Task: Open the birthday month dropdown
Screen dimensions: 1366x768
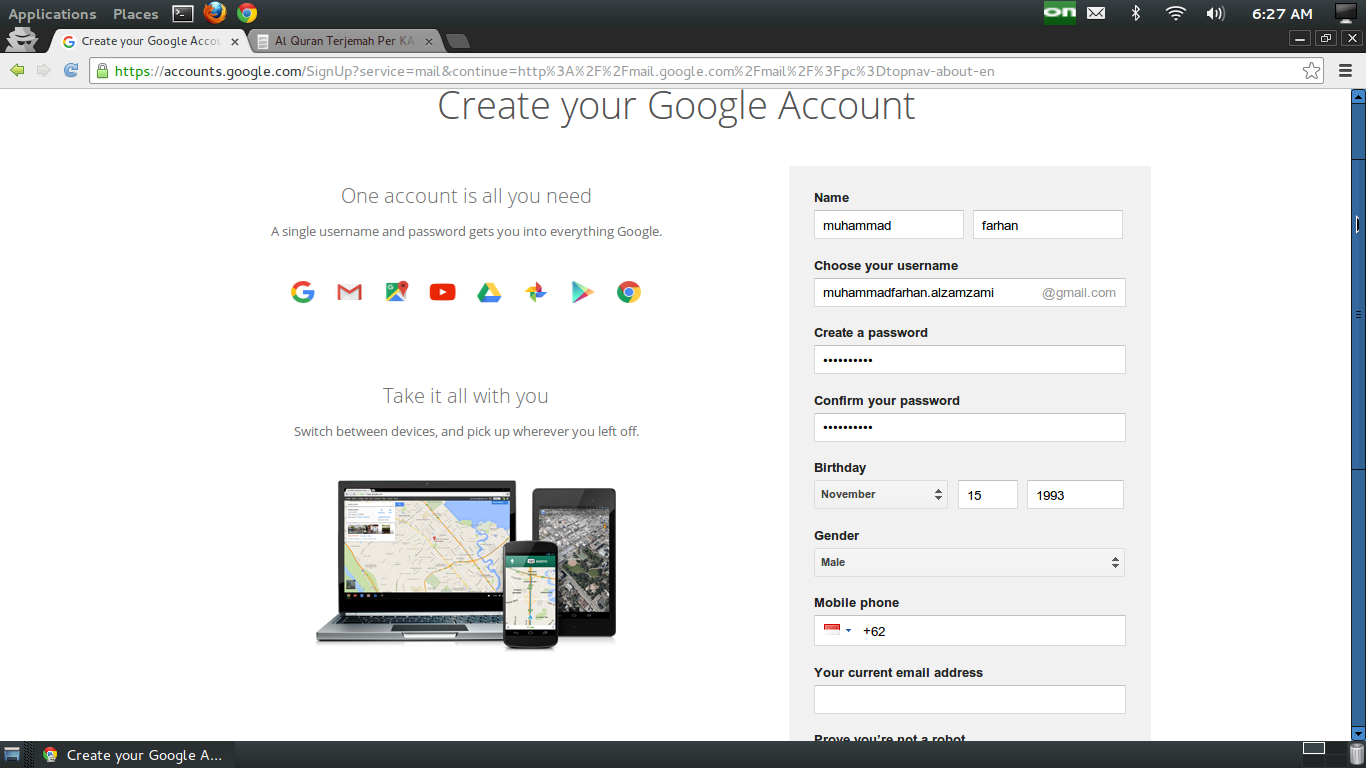Action: click(x=880, y=494)
